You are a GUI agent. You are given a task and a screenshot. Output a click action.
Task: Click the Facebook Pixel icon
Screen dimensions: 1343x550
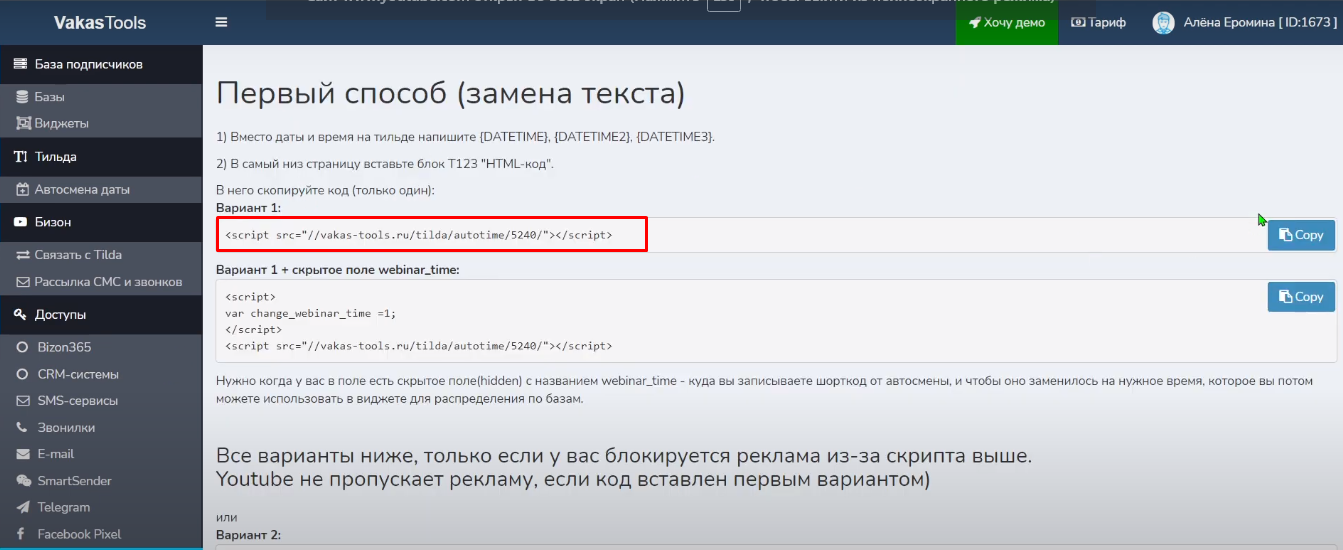coord(22,534)
